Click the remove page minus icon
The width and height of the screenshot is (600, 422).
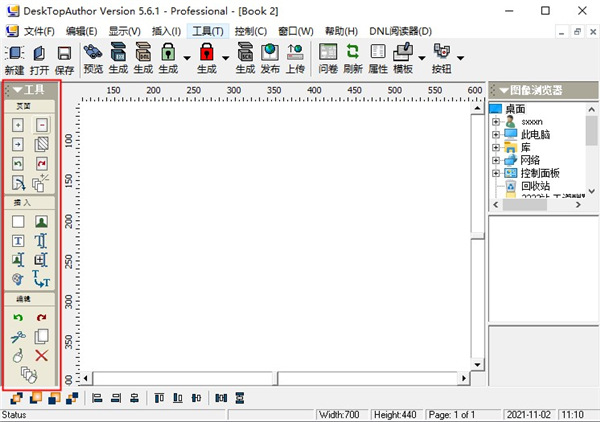[x=42, y=125]
